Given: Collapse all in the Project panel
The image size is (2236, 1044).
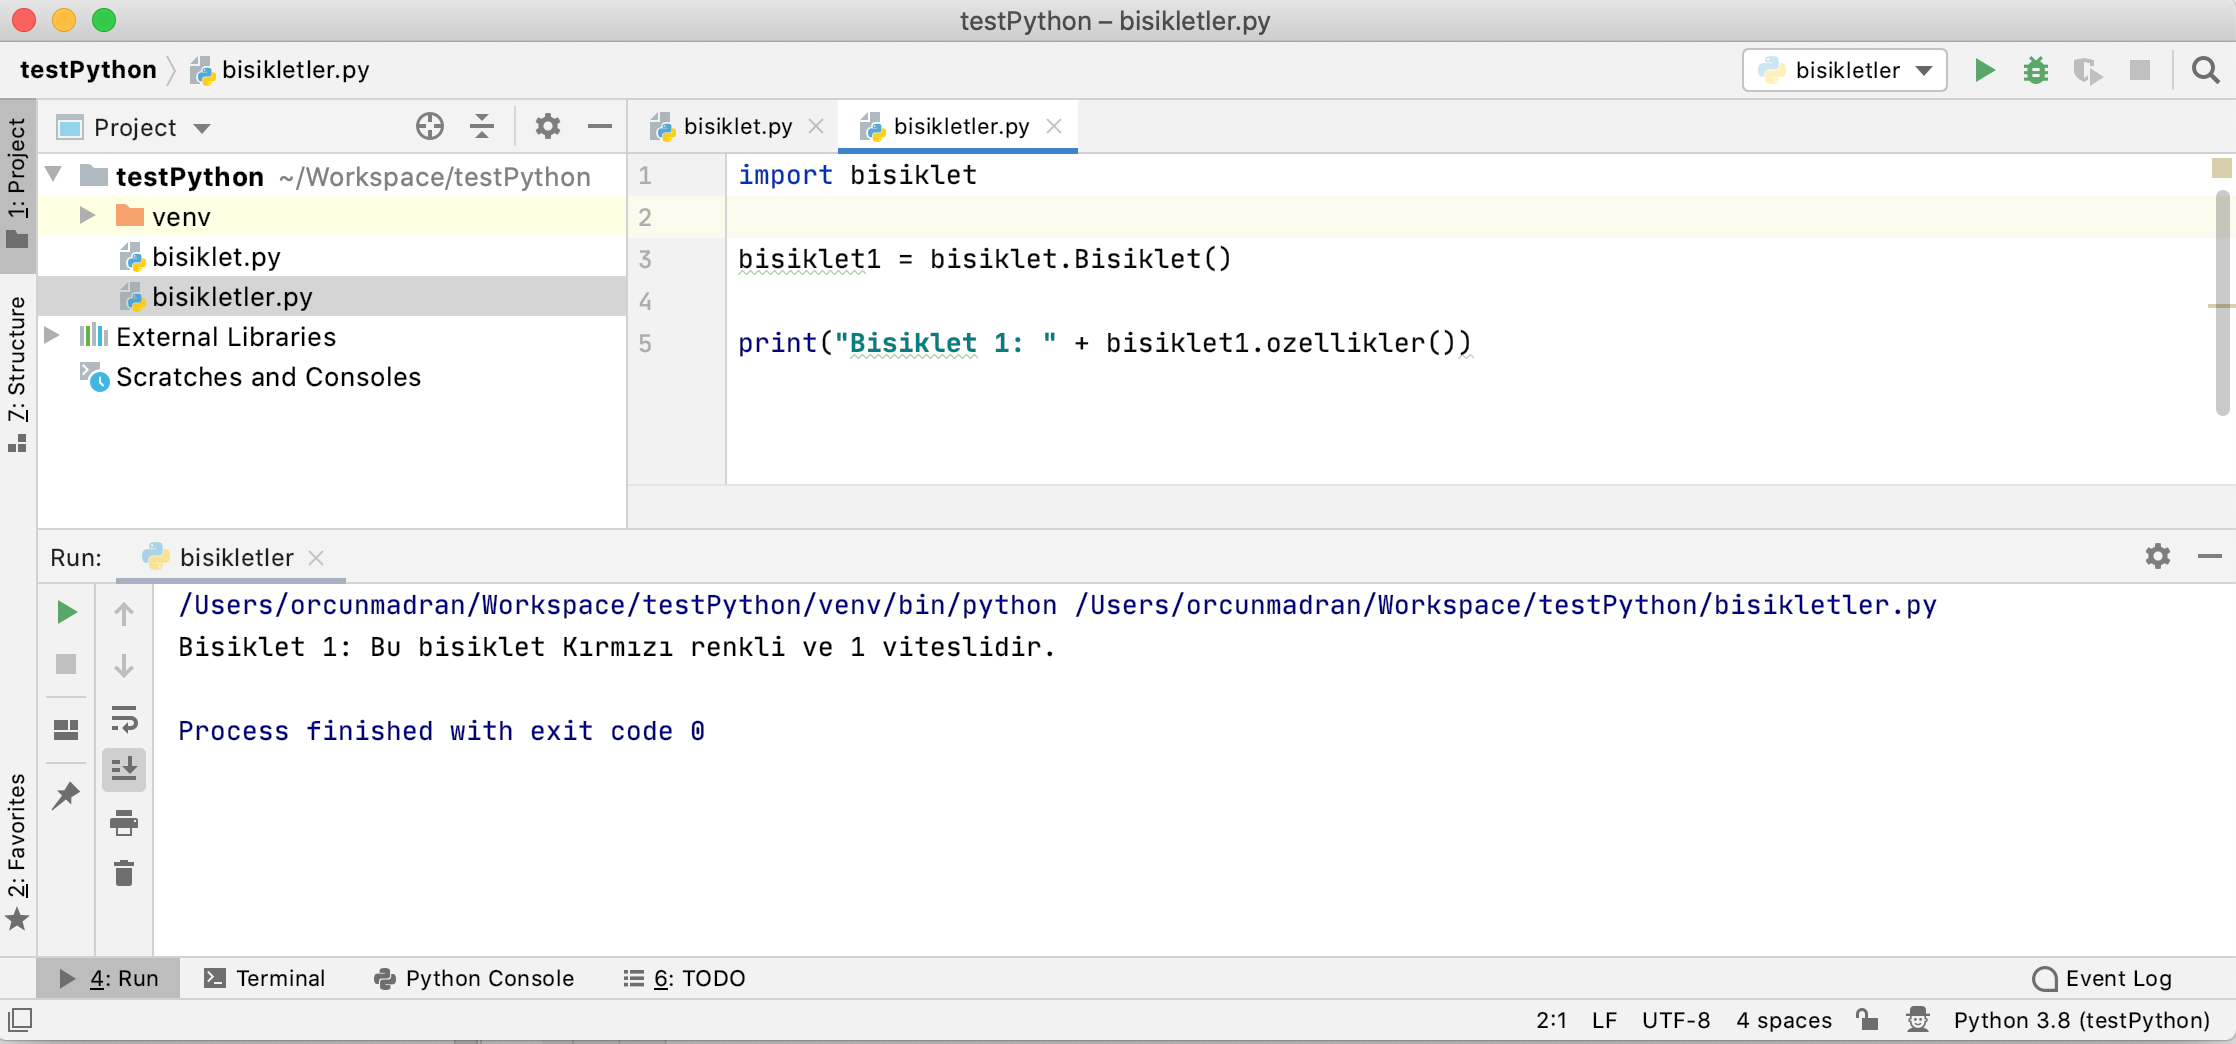Looking at the screenshot, I should [482, 126].
